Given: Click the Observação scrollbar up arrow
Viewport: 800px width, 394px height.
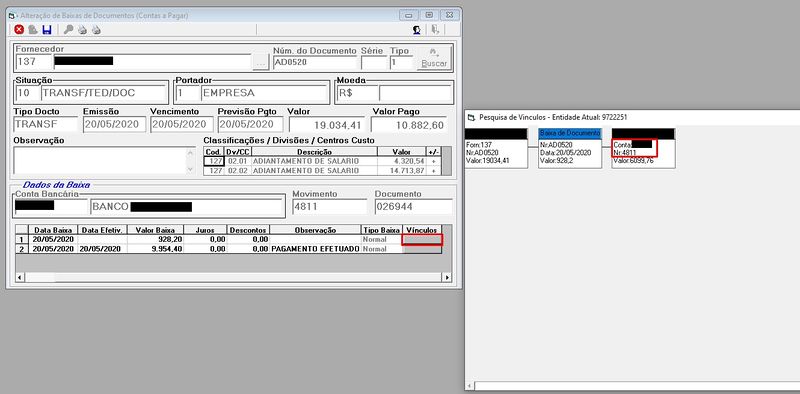Looking at the screenshot, I should [191, 152].
